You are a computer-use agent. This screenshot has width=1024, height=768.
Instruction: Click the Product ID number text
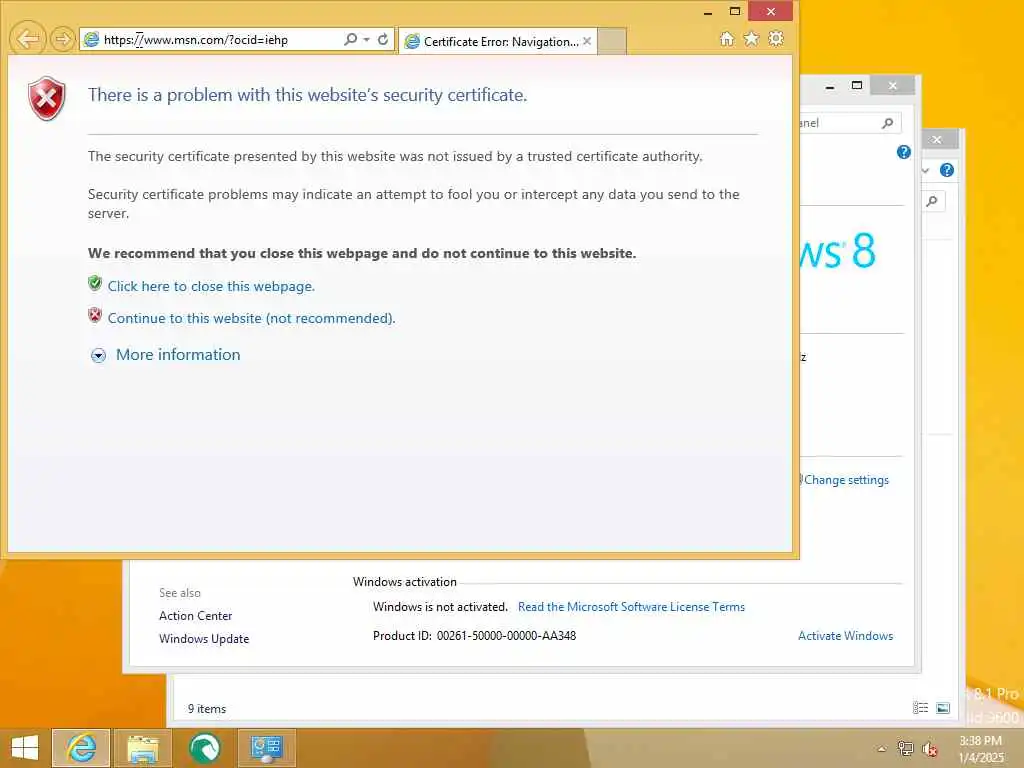(506, 636)
